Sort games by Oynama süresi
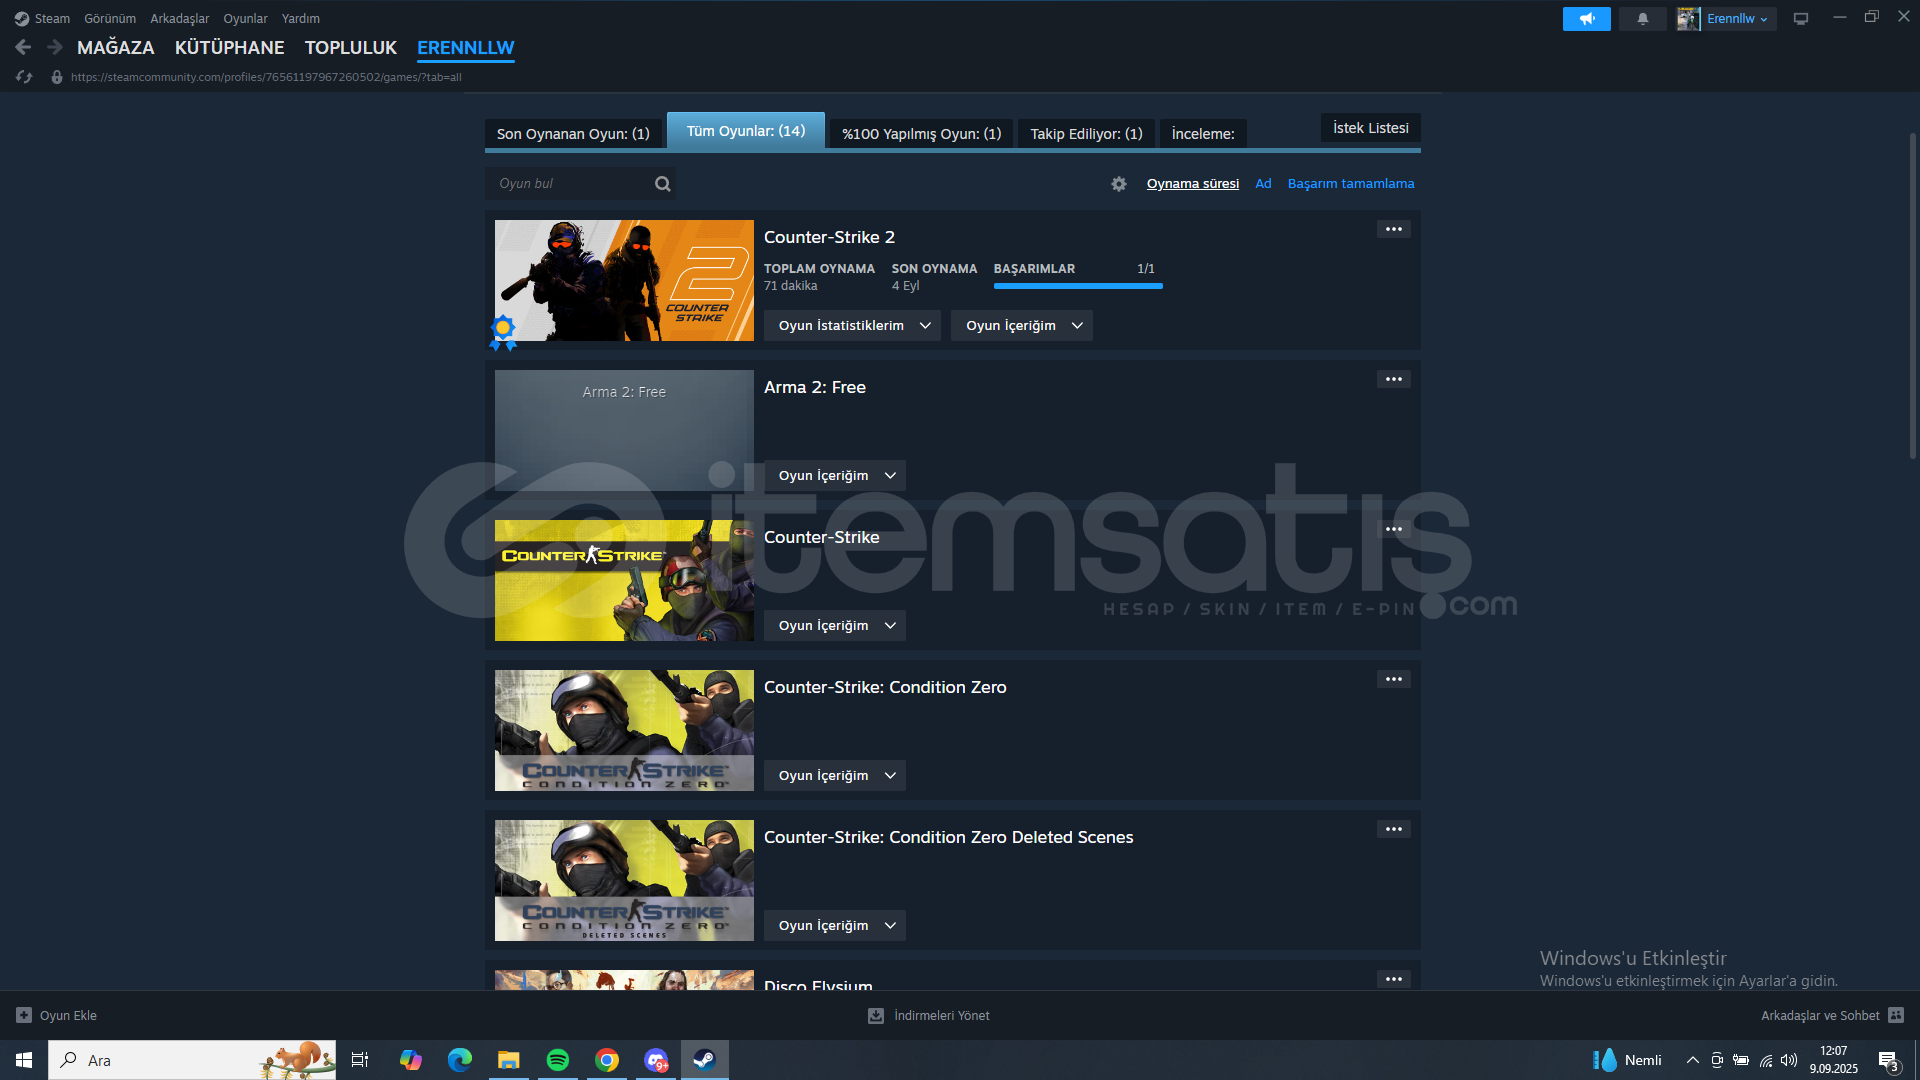 pos(1192,184)
